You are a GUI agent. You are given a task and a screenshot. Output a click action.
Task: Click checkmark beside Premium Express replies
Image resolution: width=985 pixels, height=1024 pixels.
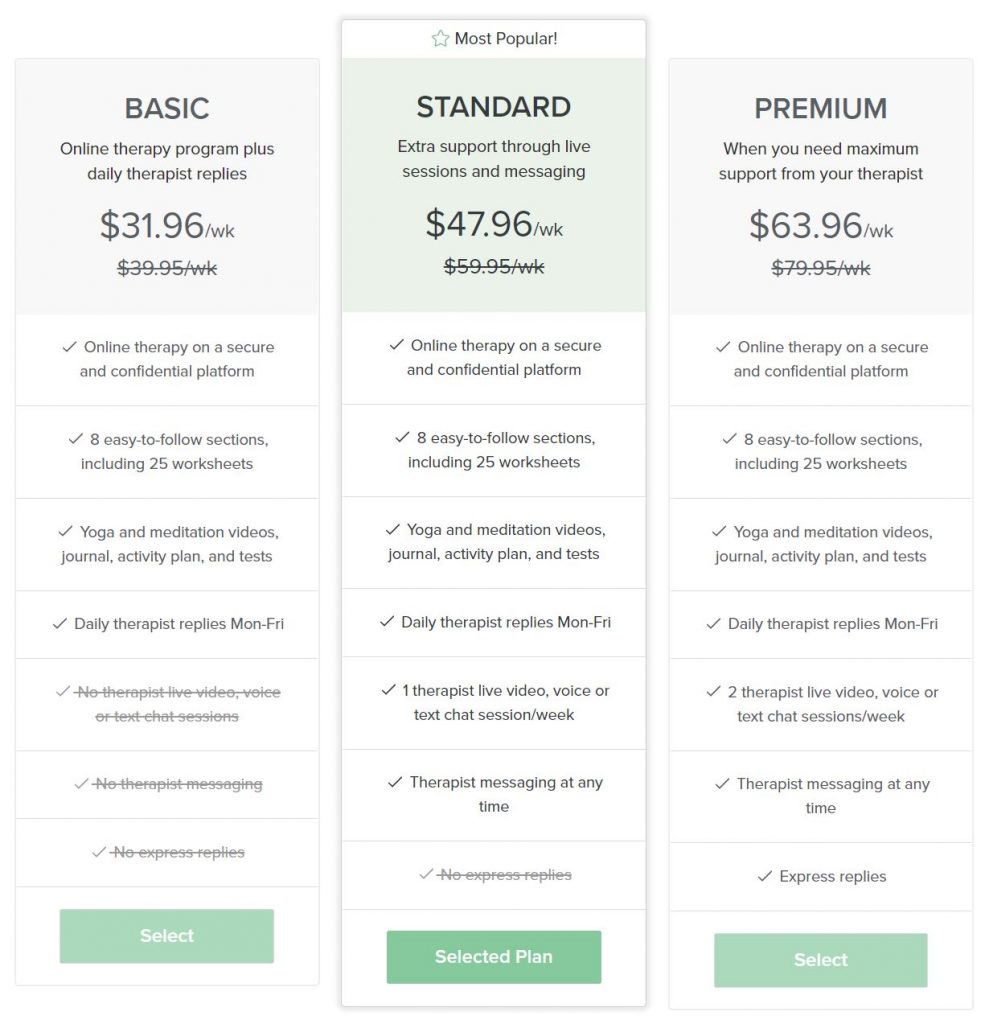765,876
